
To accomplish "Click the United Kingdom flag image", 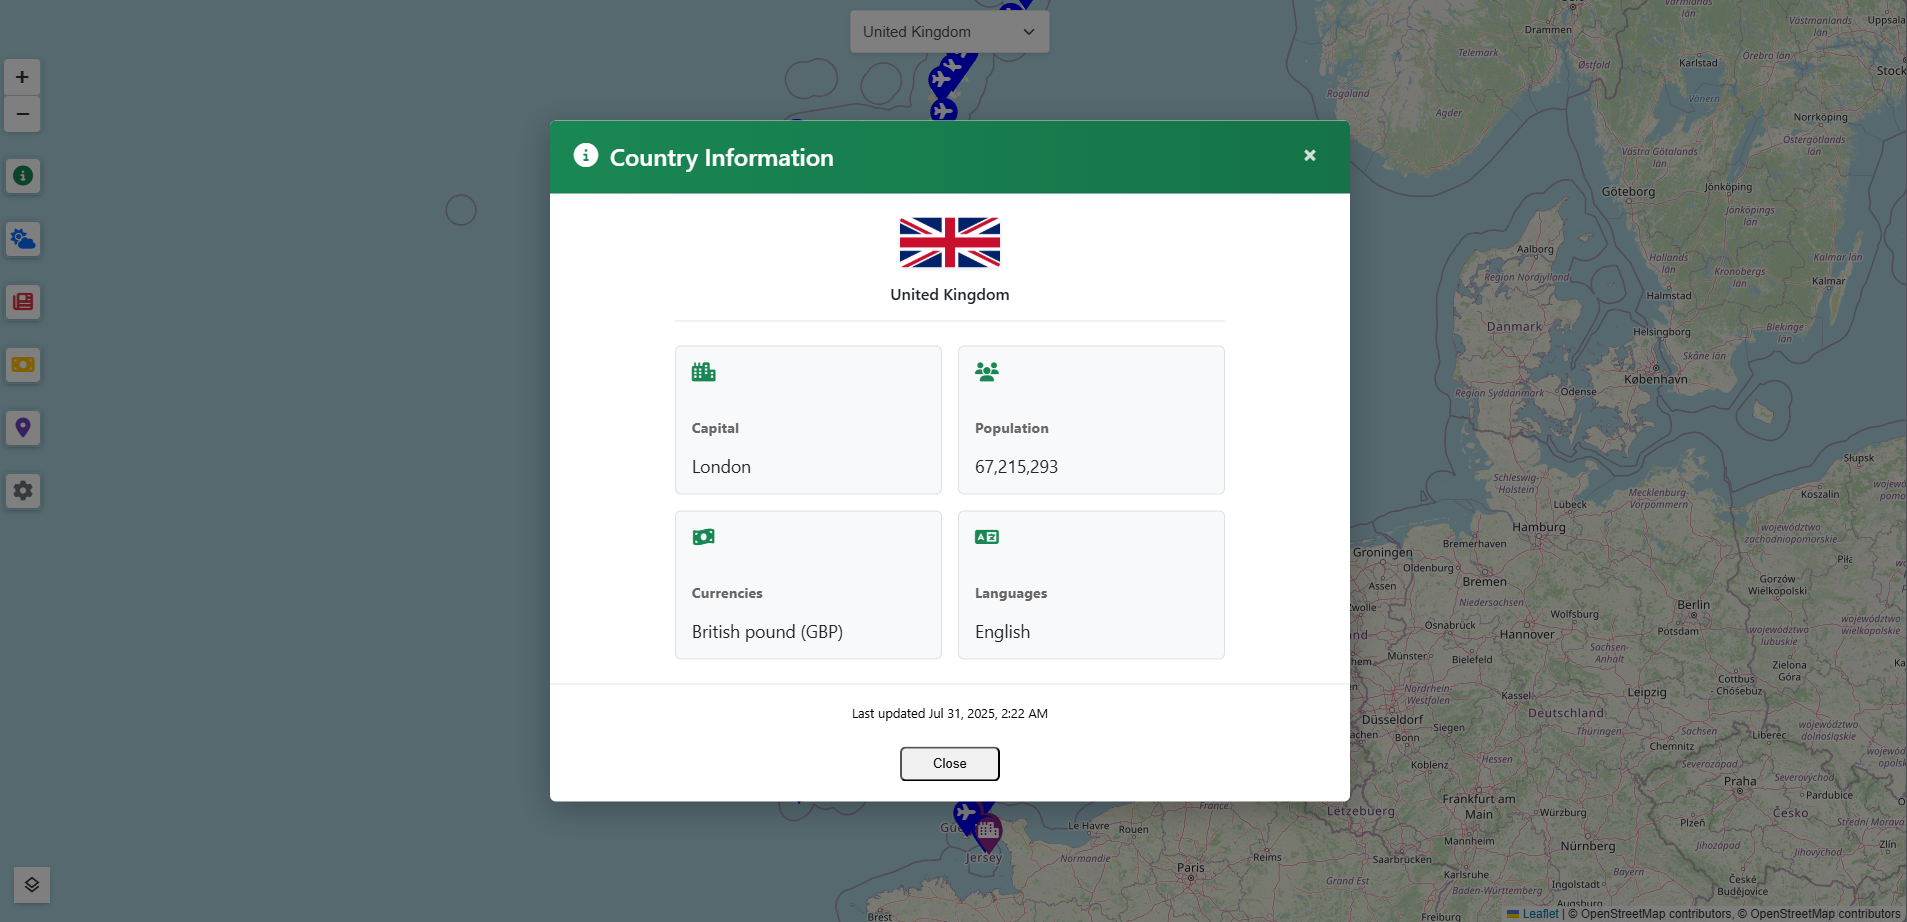I will [948, 241].
